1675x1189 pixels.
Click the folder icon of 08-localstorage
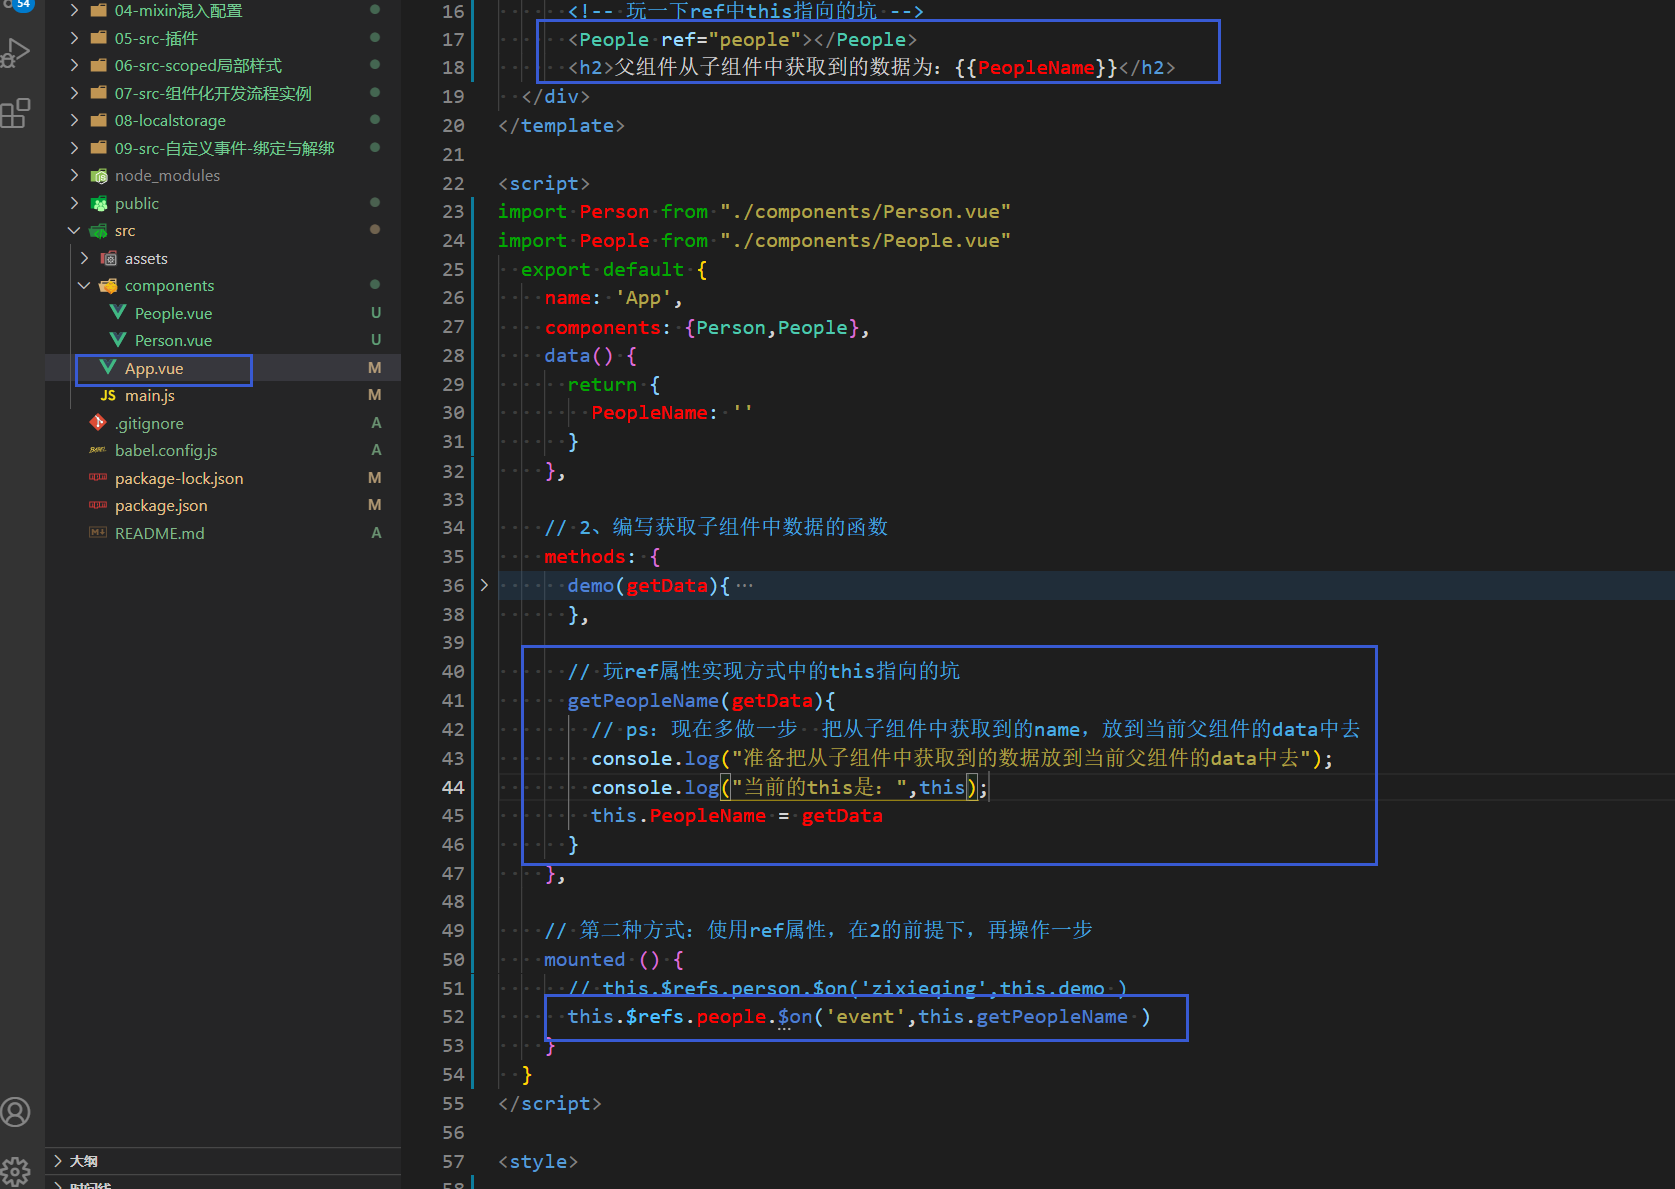click(x=99, y=120)
